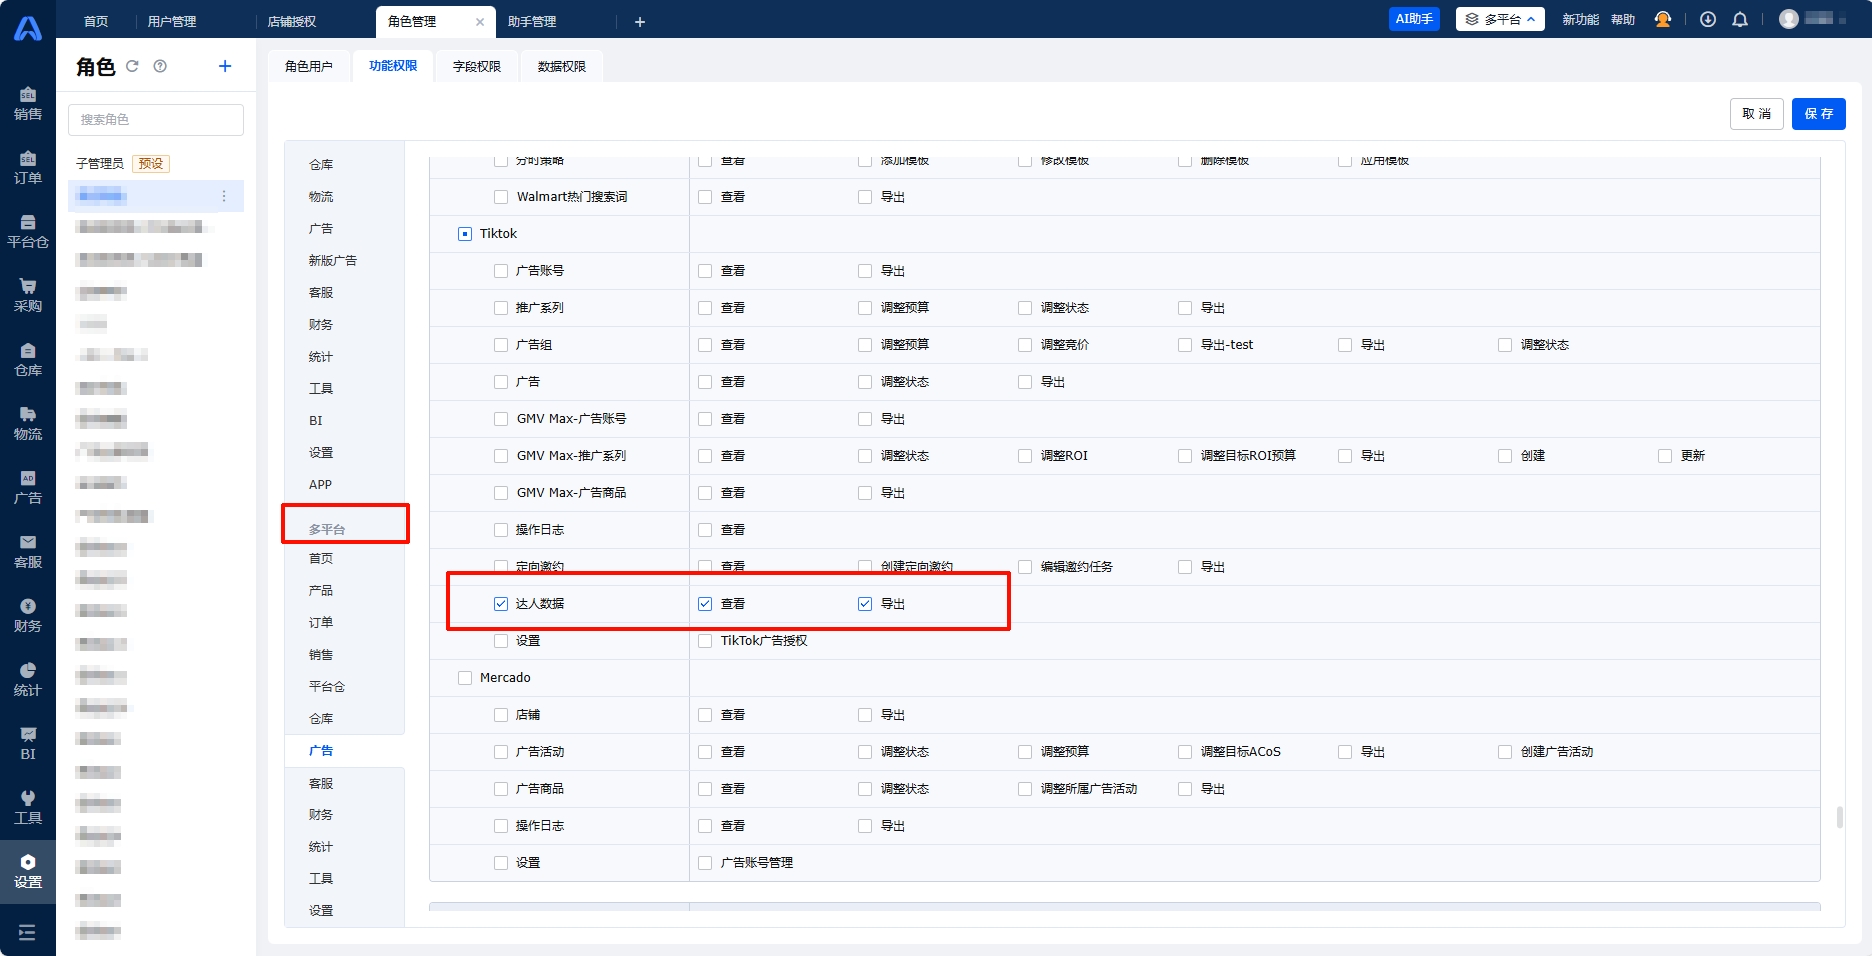Click the 保存 button

coord(1818,114)
